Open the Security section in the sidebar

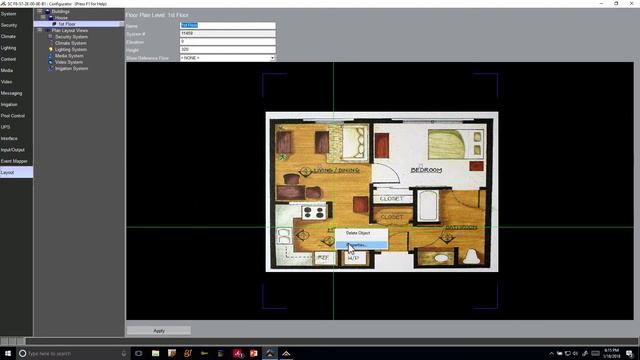pos(16,25)
